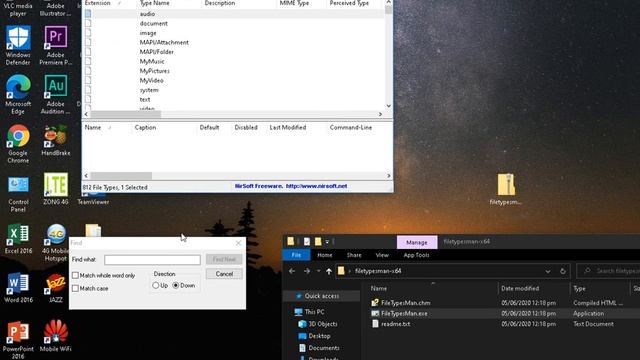Screen dimensions: 640x360
Task: Launch HandBrake desktop icon
Action: (56, 140)
